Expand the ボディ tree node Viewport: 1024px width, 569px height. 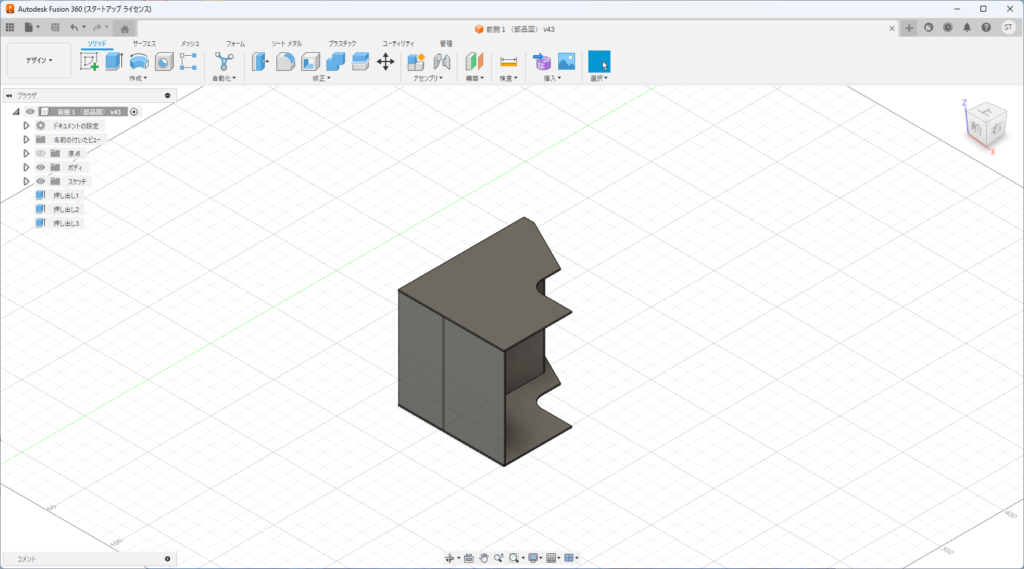[x=26, y=167]
